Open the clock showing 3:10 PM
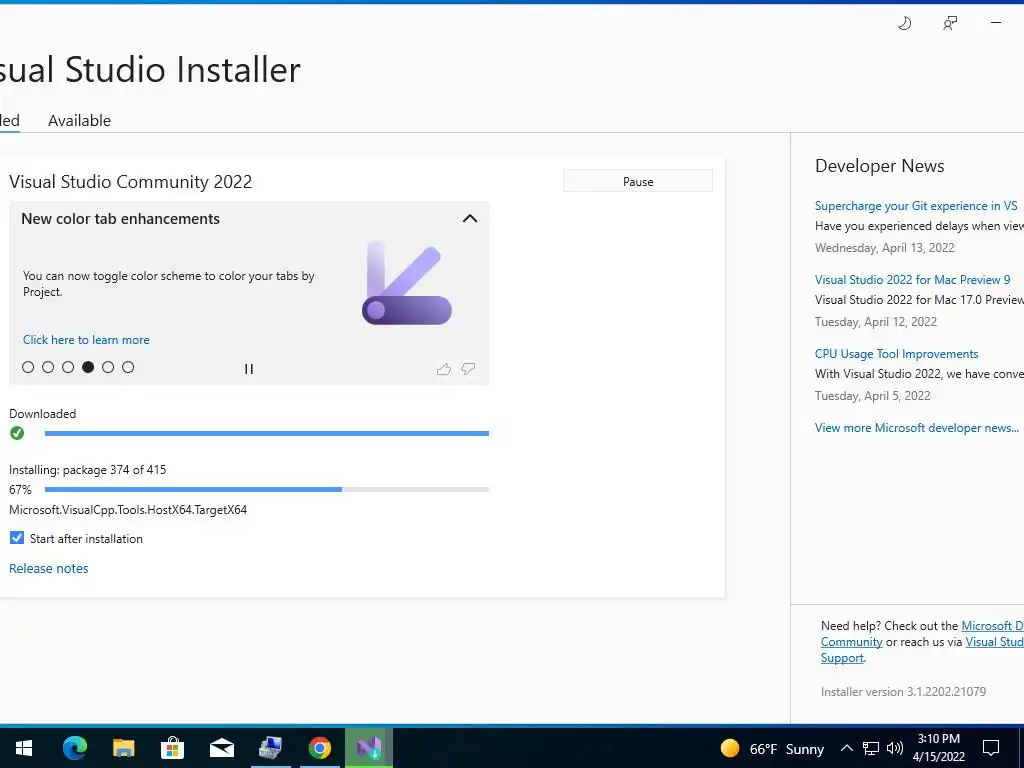The image size is (1024, 768). [938, 748]
